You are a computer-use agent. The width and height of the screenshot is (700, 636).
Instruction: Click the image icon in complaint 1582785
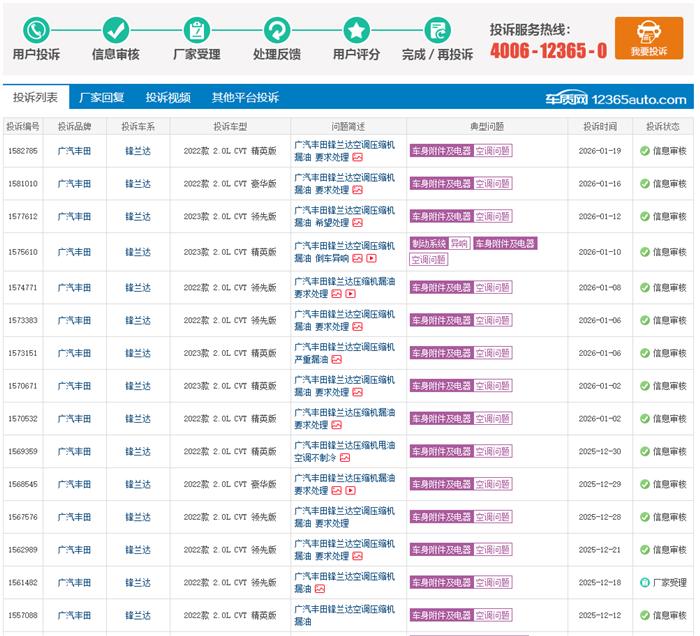pos(358,157)
